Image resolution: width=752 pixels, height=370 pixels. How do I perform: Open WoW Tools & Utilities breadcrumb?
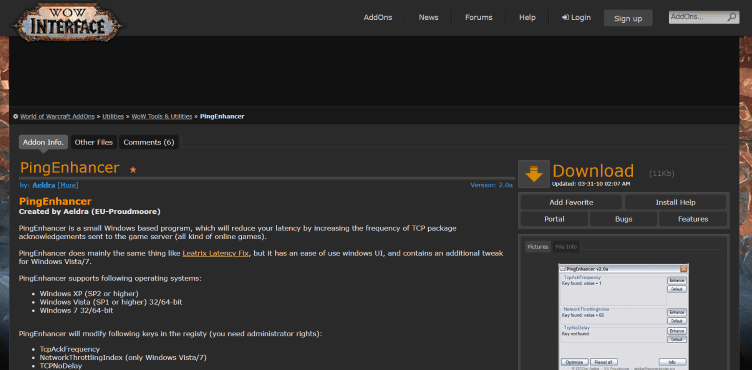point(162,117)
